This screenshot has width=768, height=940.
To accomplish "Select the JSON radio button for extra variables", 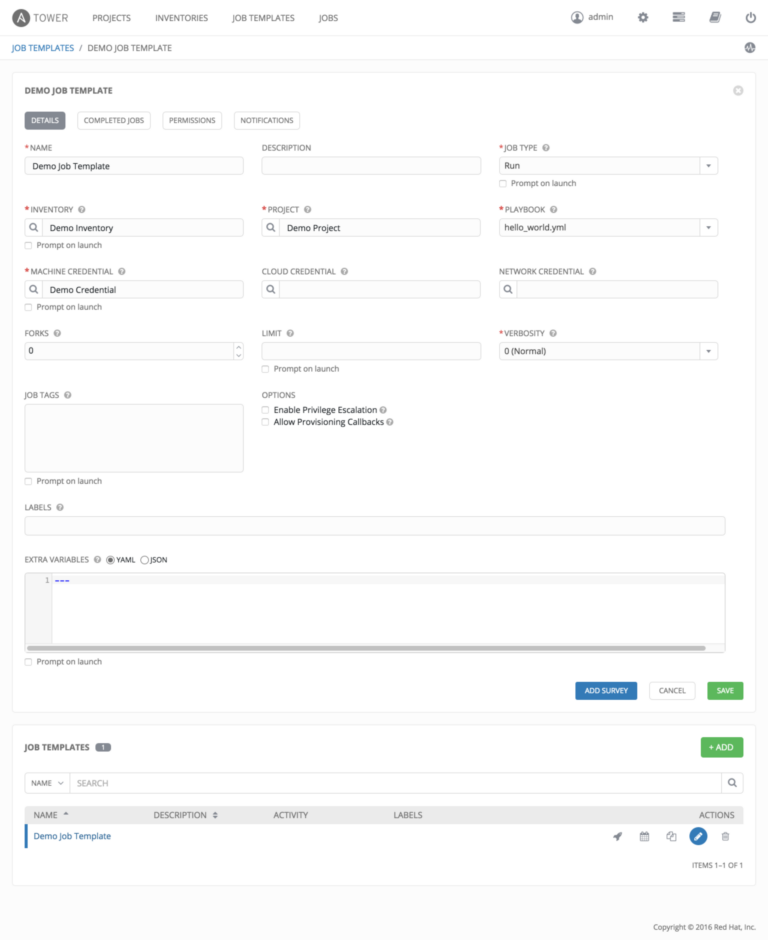I will click(144, 560).
